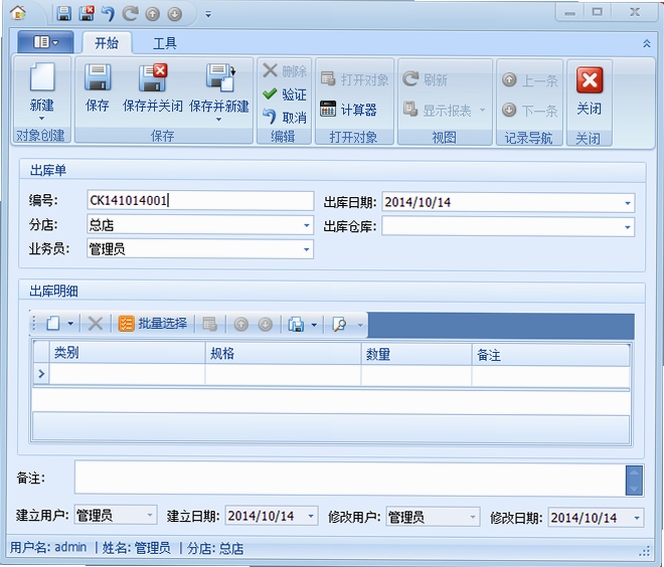Screen dimensions: 664x567
Task: Click new row icon in 出库明细 toolbar
Action: pyautogui.click(x=53, y=324)
